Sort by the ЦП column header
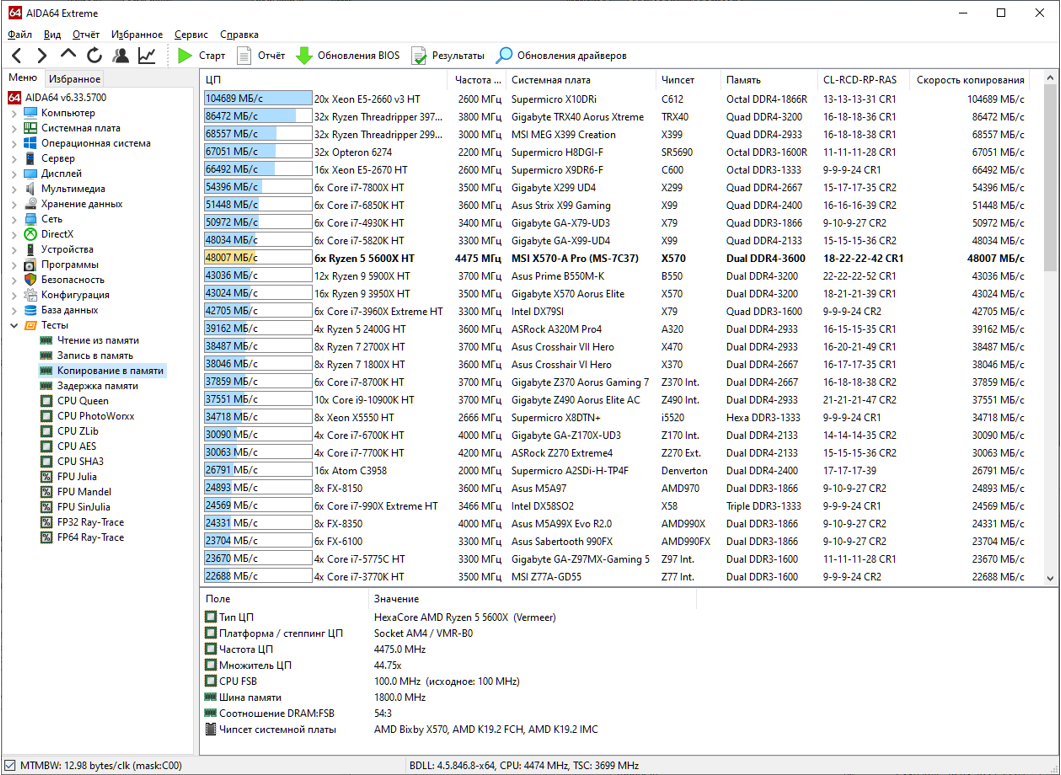Viewport: 1061px width, 775px height. [324, 80]
